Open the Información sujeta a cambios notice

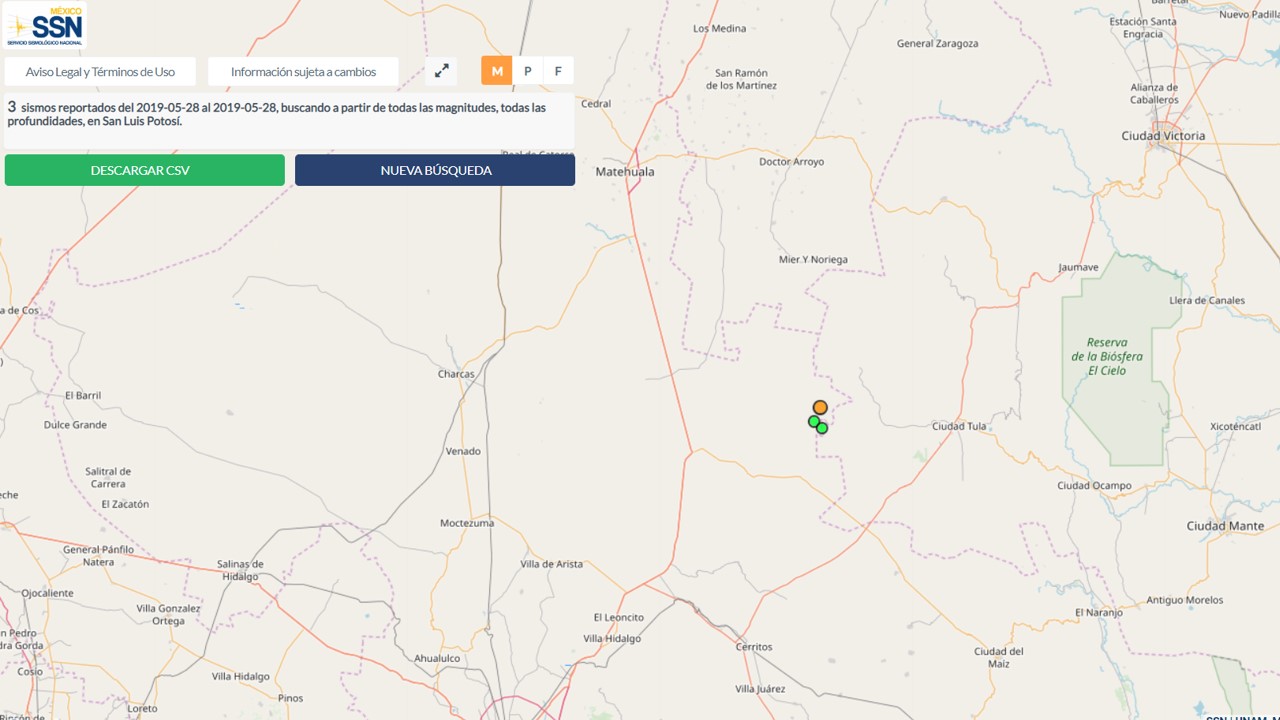303,72
